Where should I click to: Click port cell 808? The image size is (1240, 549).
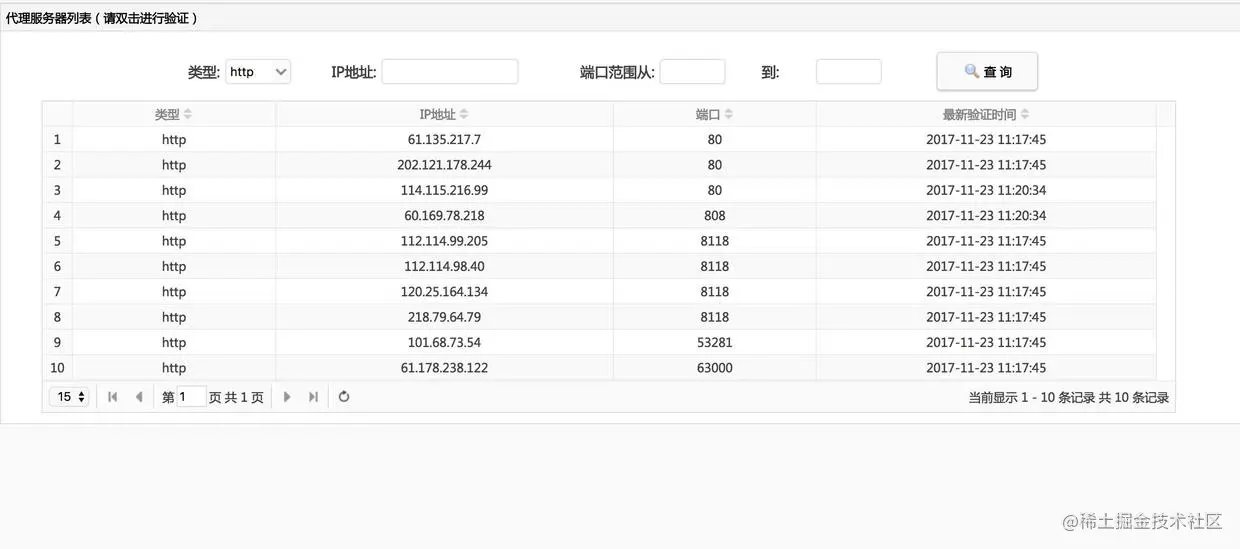point(714,216)
